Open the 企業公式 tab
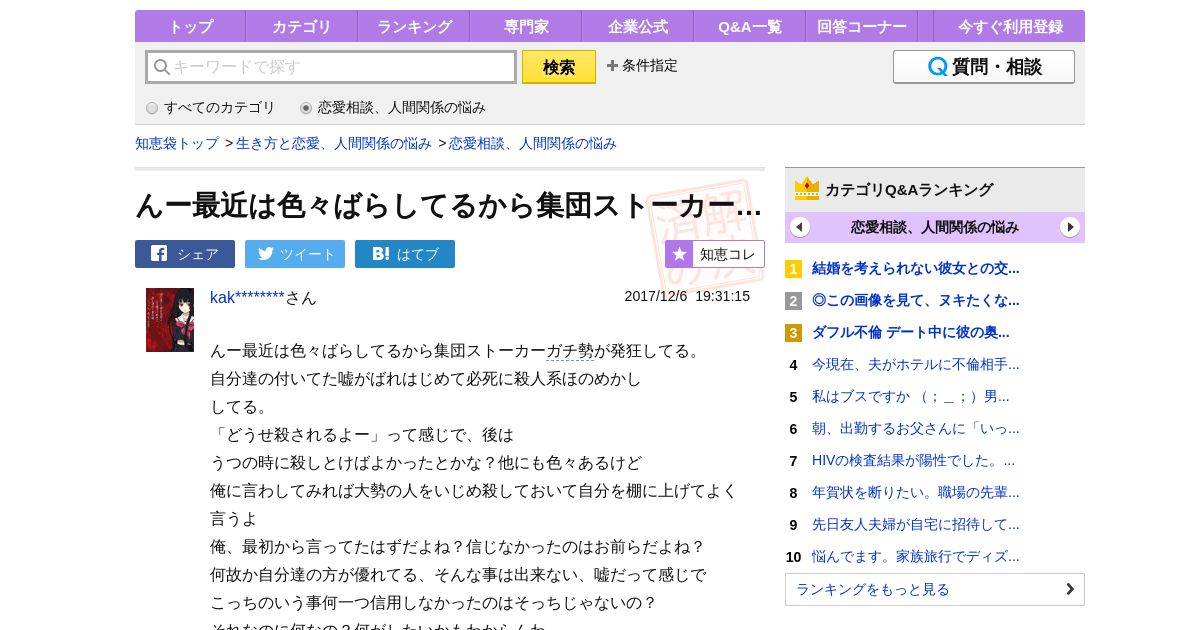 click(638, 26)
